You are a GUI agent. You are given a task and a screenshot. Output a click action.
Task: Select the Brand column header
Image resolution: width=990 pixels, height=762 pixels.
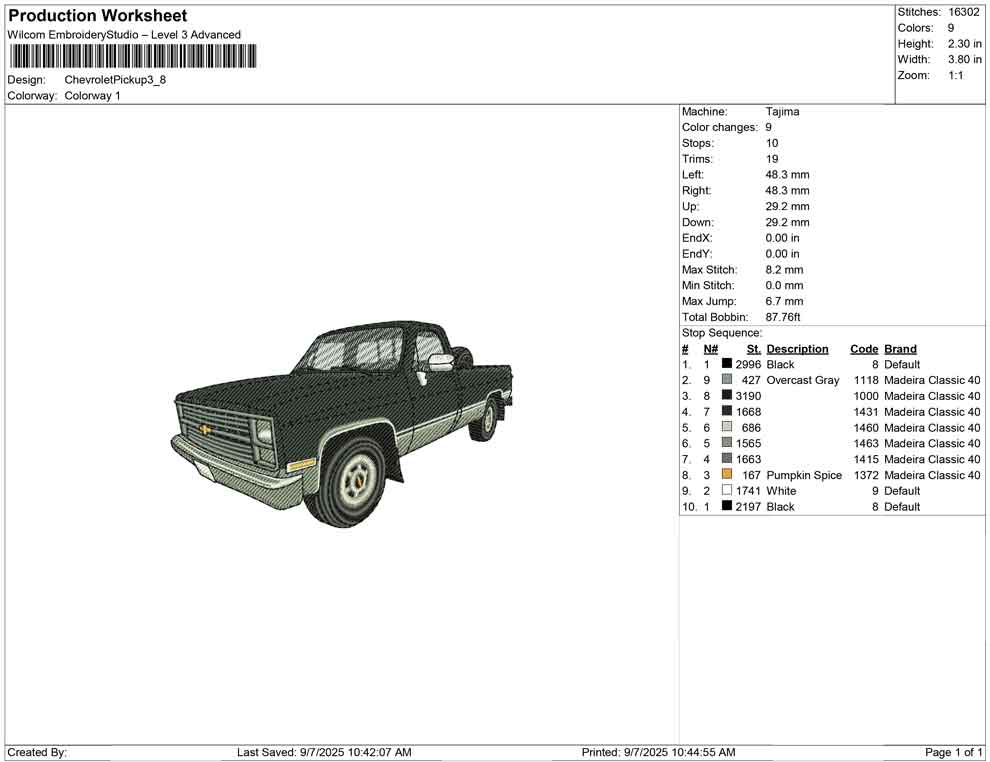[x=900, y=349]
